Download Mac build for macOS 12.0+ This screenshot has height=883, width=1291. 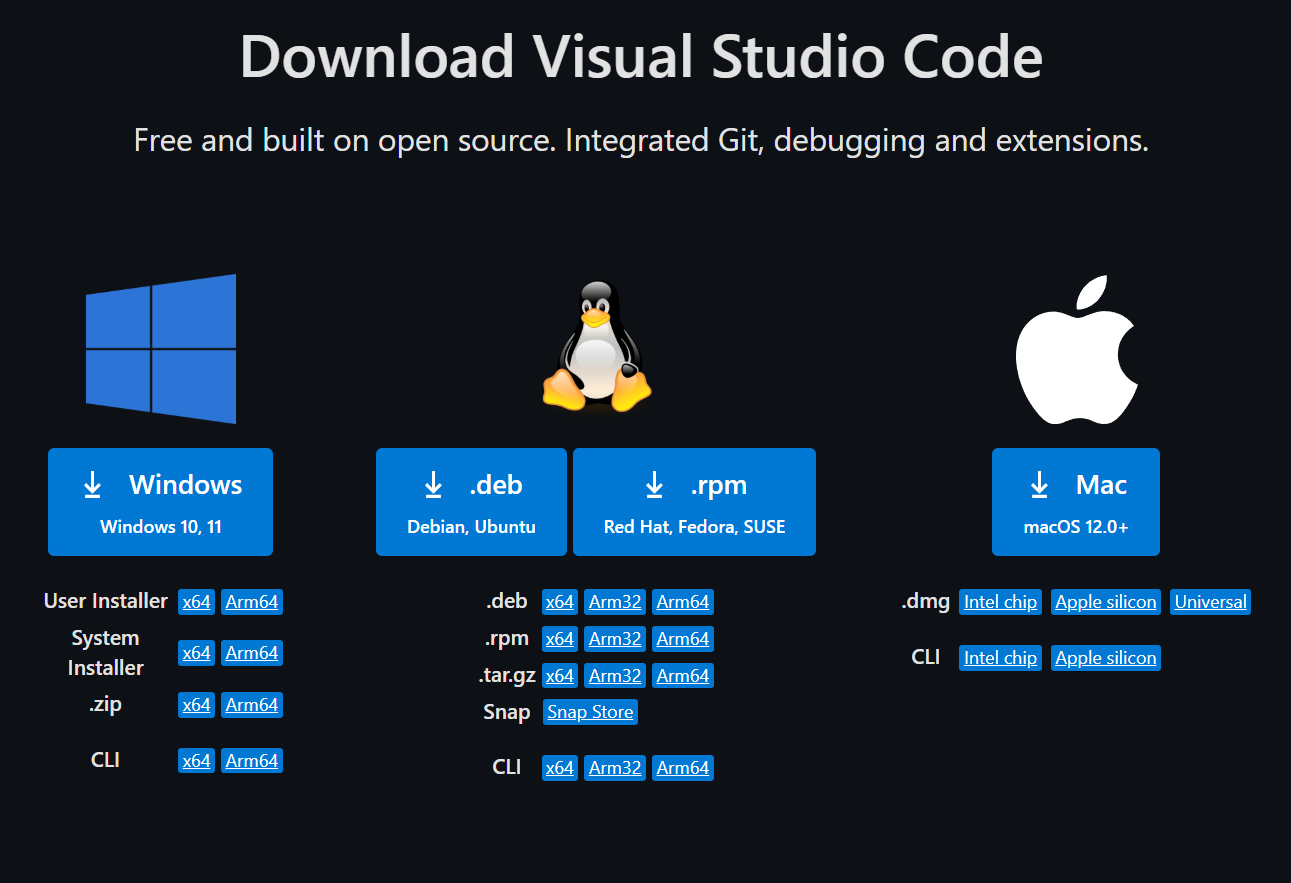pos(1075,501)
